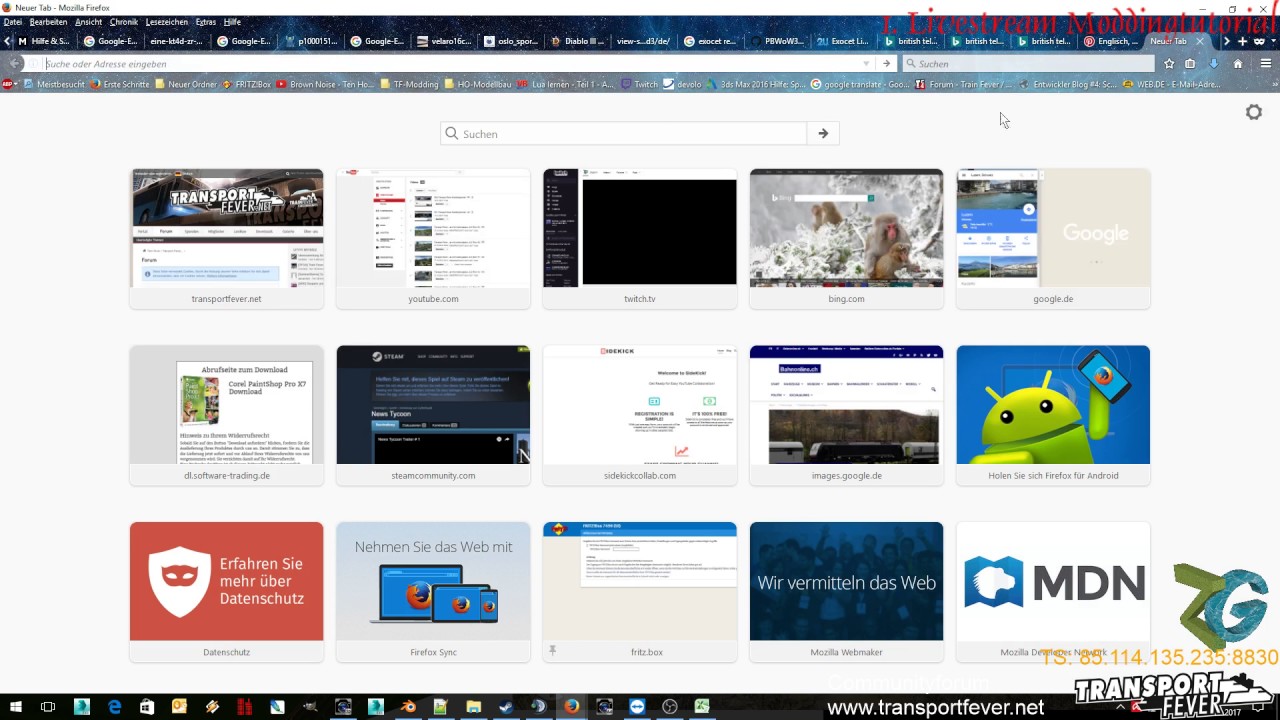The image size is (1280, 720).
Task: Open TeamViewer from the taskbar
Action: pyautogui.click(x=637, y=707)
